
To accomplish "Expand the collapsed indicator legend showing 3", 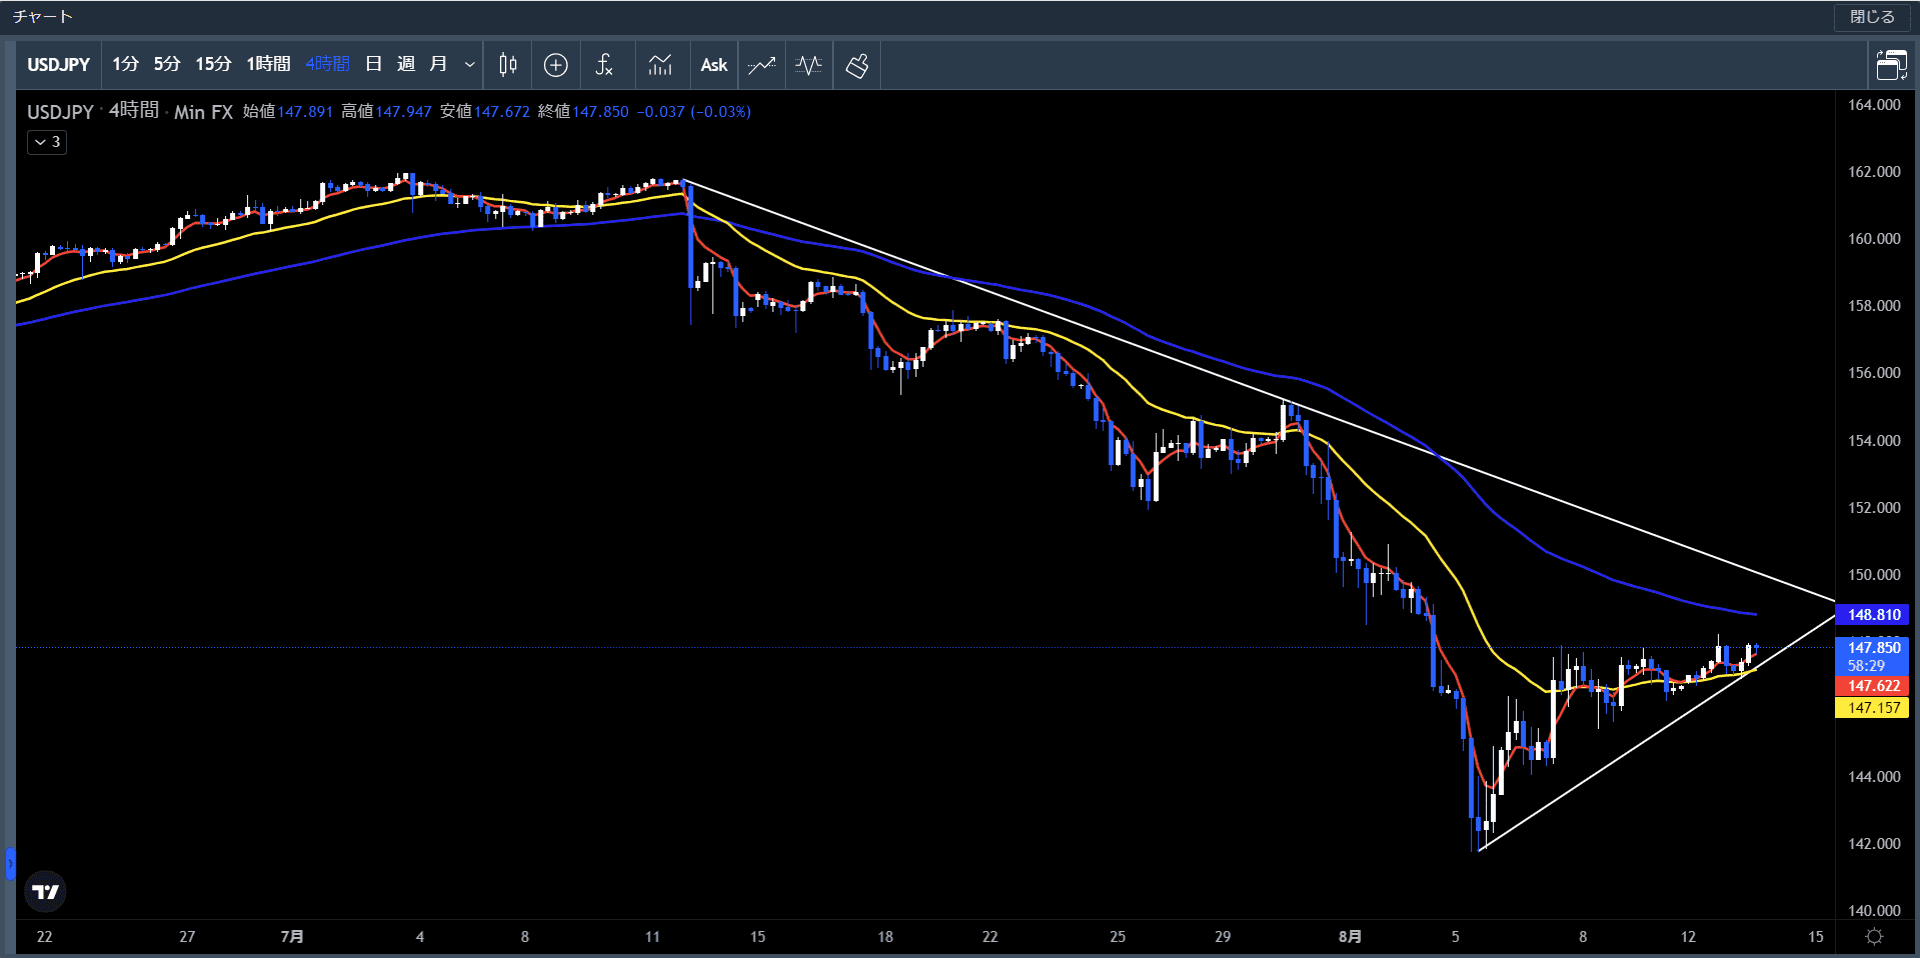I will pyautogui.click(x=47, y=142).
